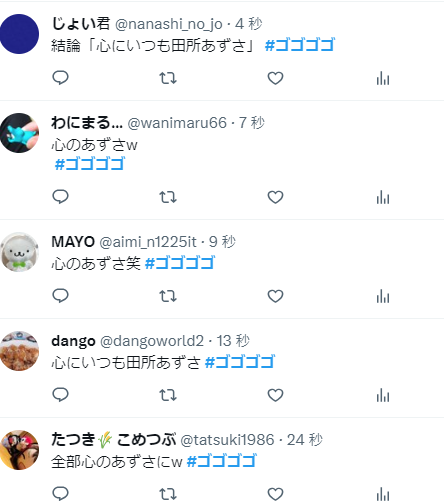This screenshot has width=444, height=501.
Task: Open the 13 秒 timestamp on dango's tweet
Action: tap(233, 341)
